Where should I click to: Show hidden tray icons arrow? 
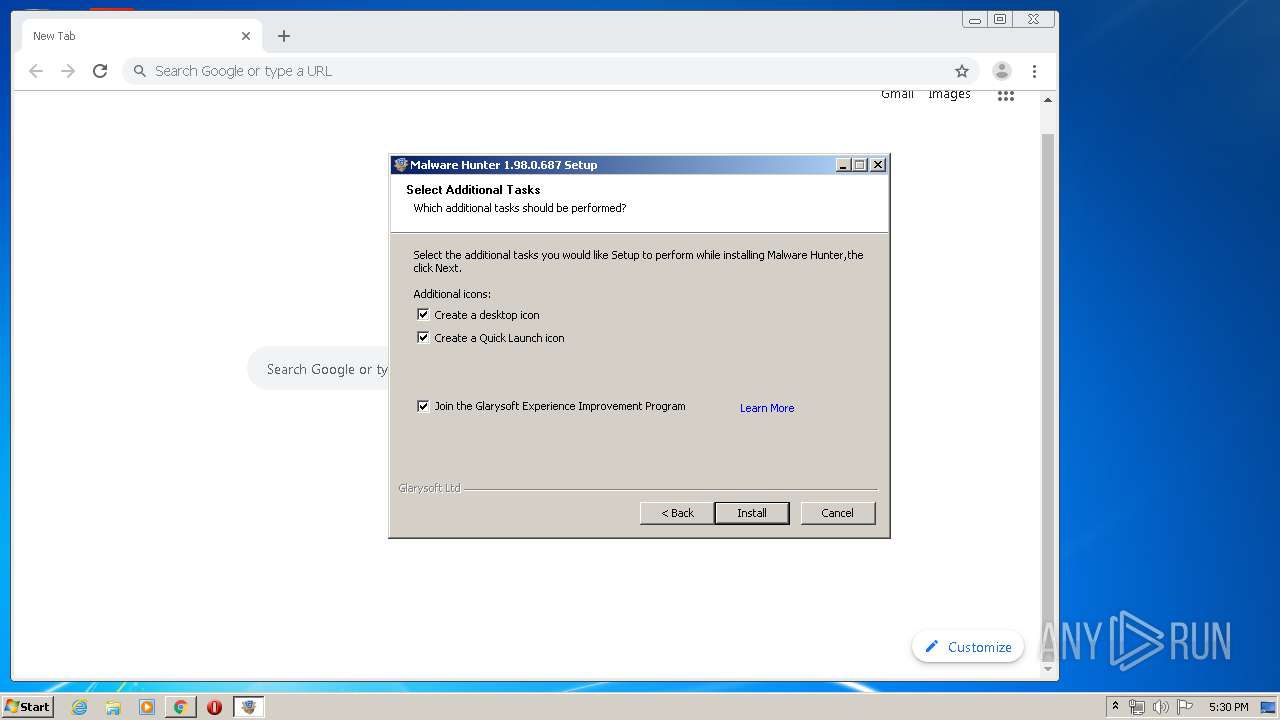click(1115, 707)
